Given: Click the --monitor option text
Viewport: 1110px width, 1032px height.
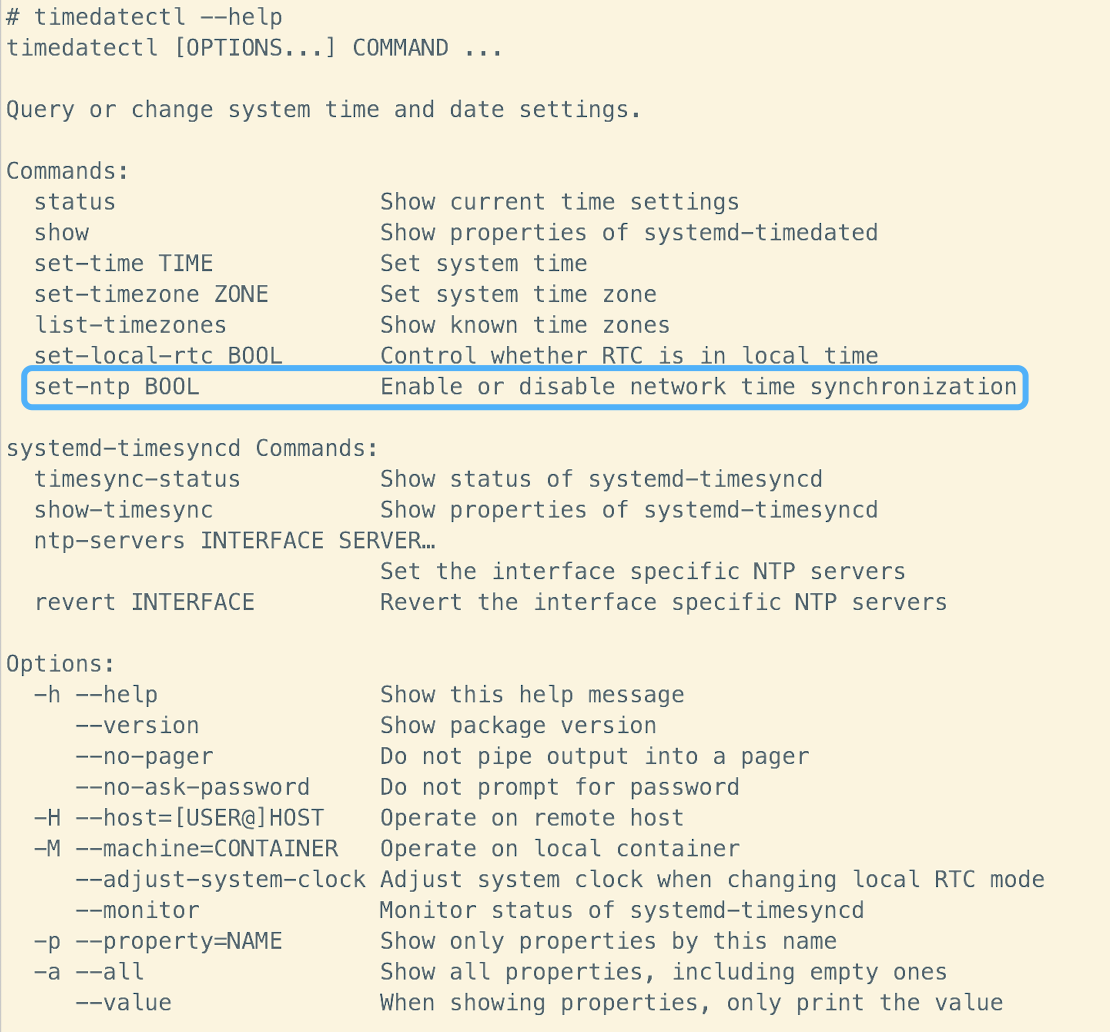Looking at the screenshot, I should pyautogui.click(x=137, y=911).
